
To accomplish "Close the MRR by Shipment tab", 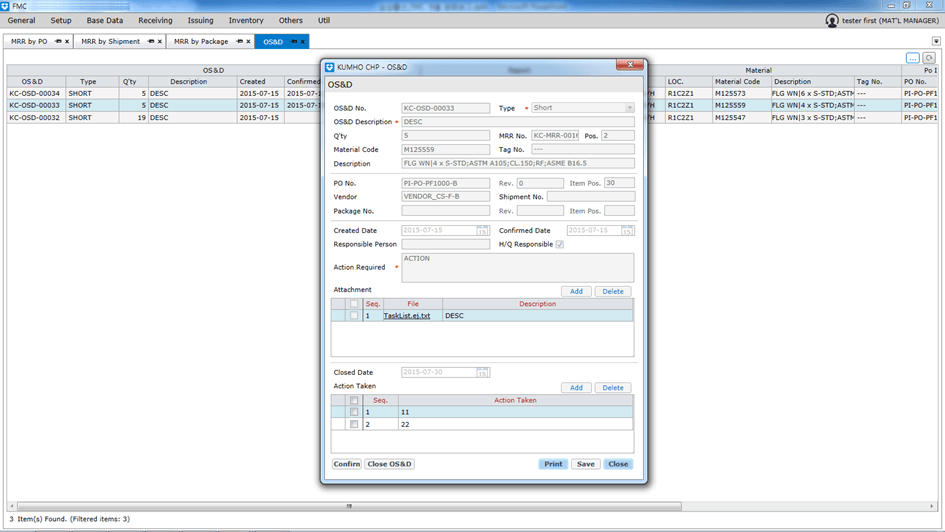I will (x=161, y=42).
